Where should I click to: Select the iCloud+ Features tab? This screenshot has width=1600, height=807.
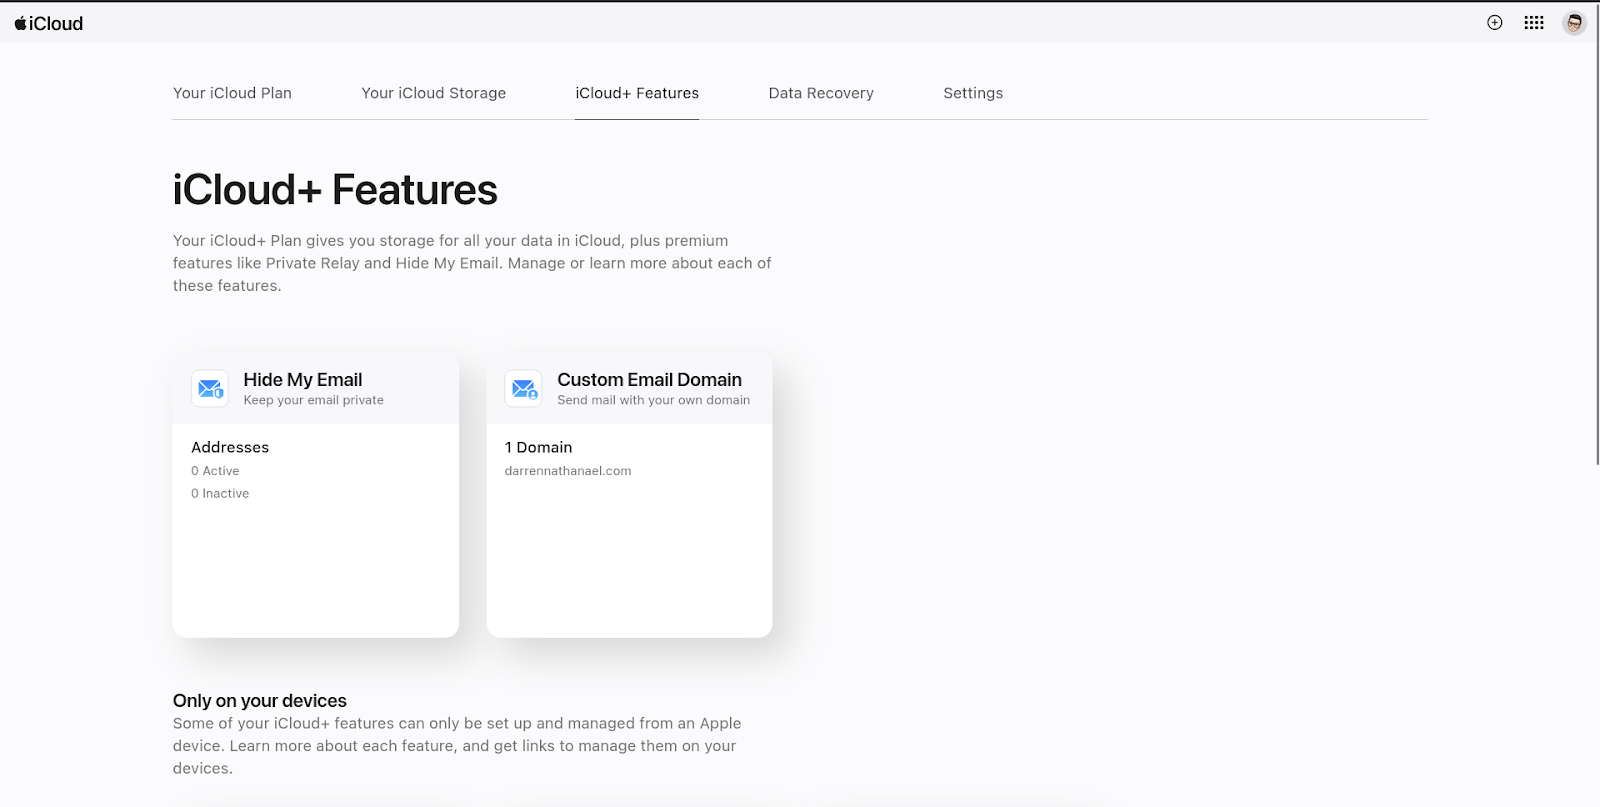[x=637, y=93]
